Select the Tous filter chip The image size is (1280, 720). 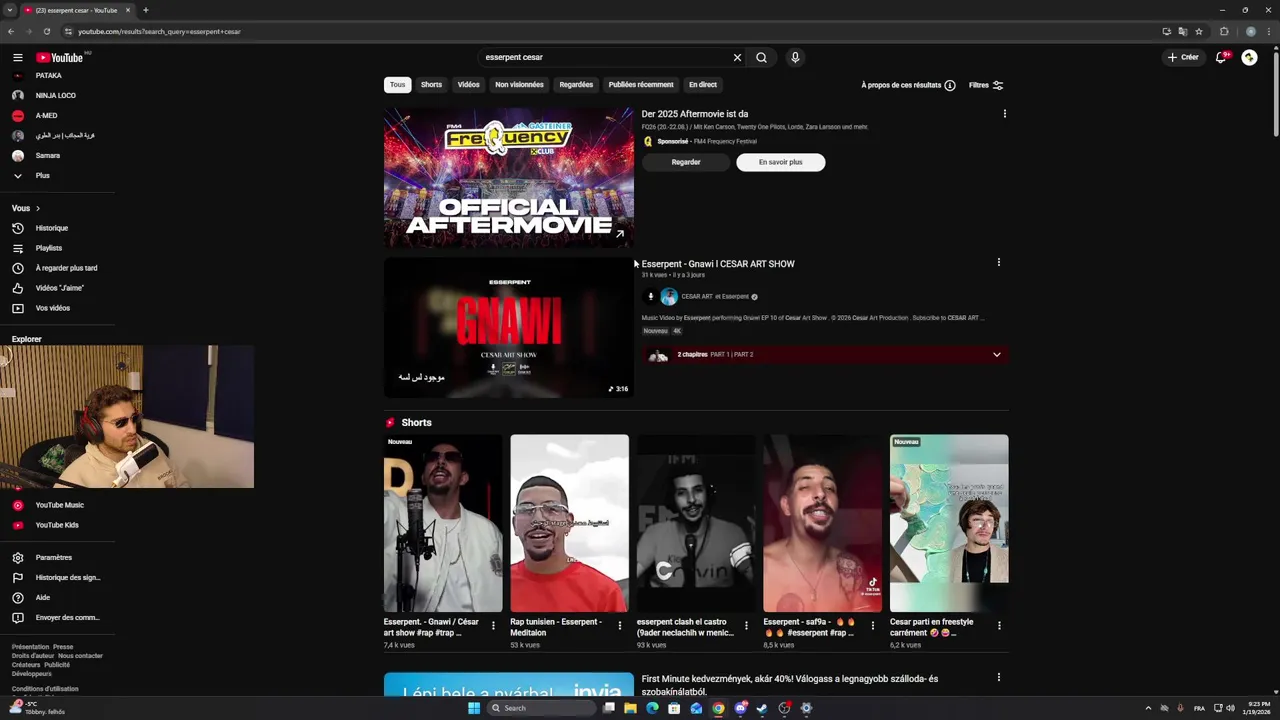397,85
